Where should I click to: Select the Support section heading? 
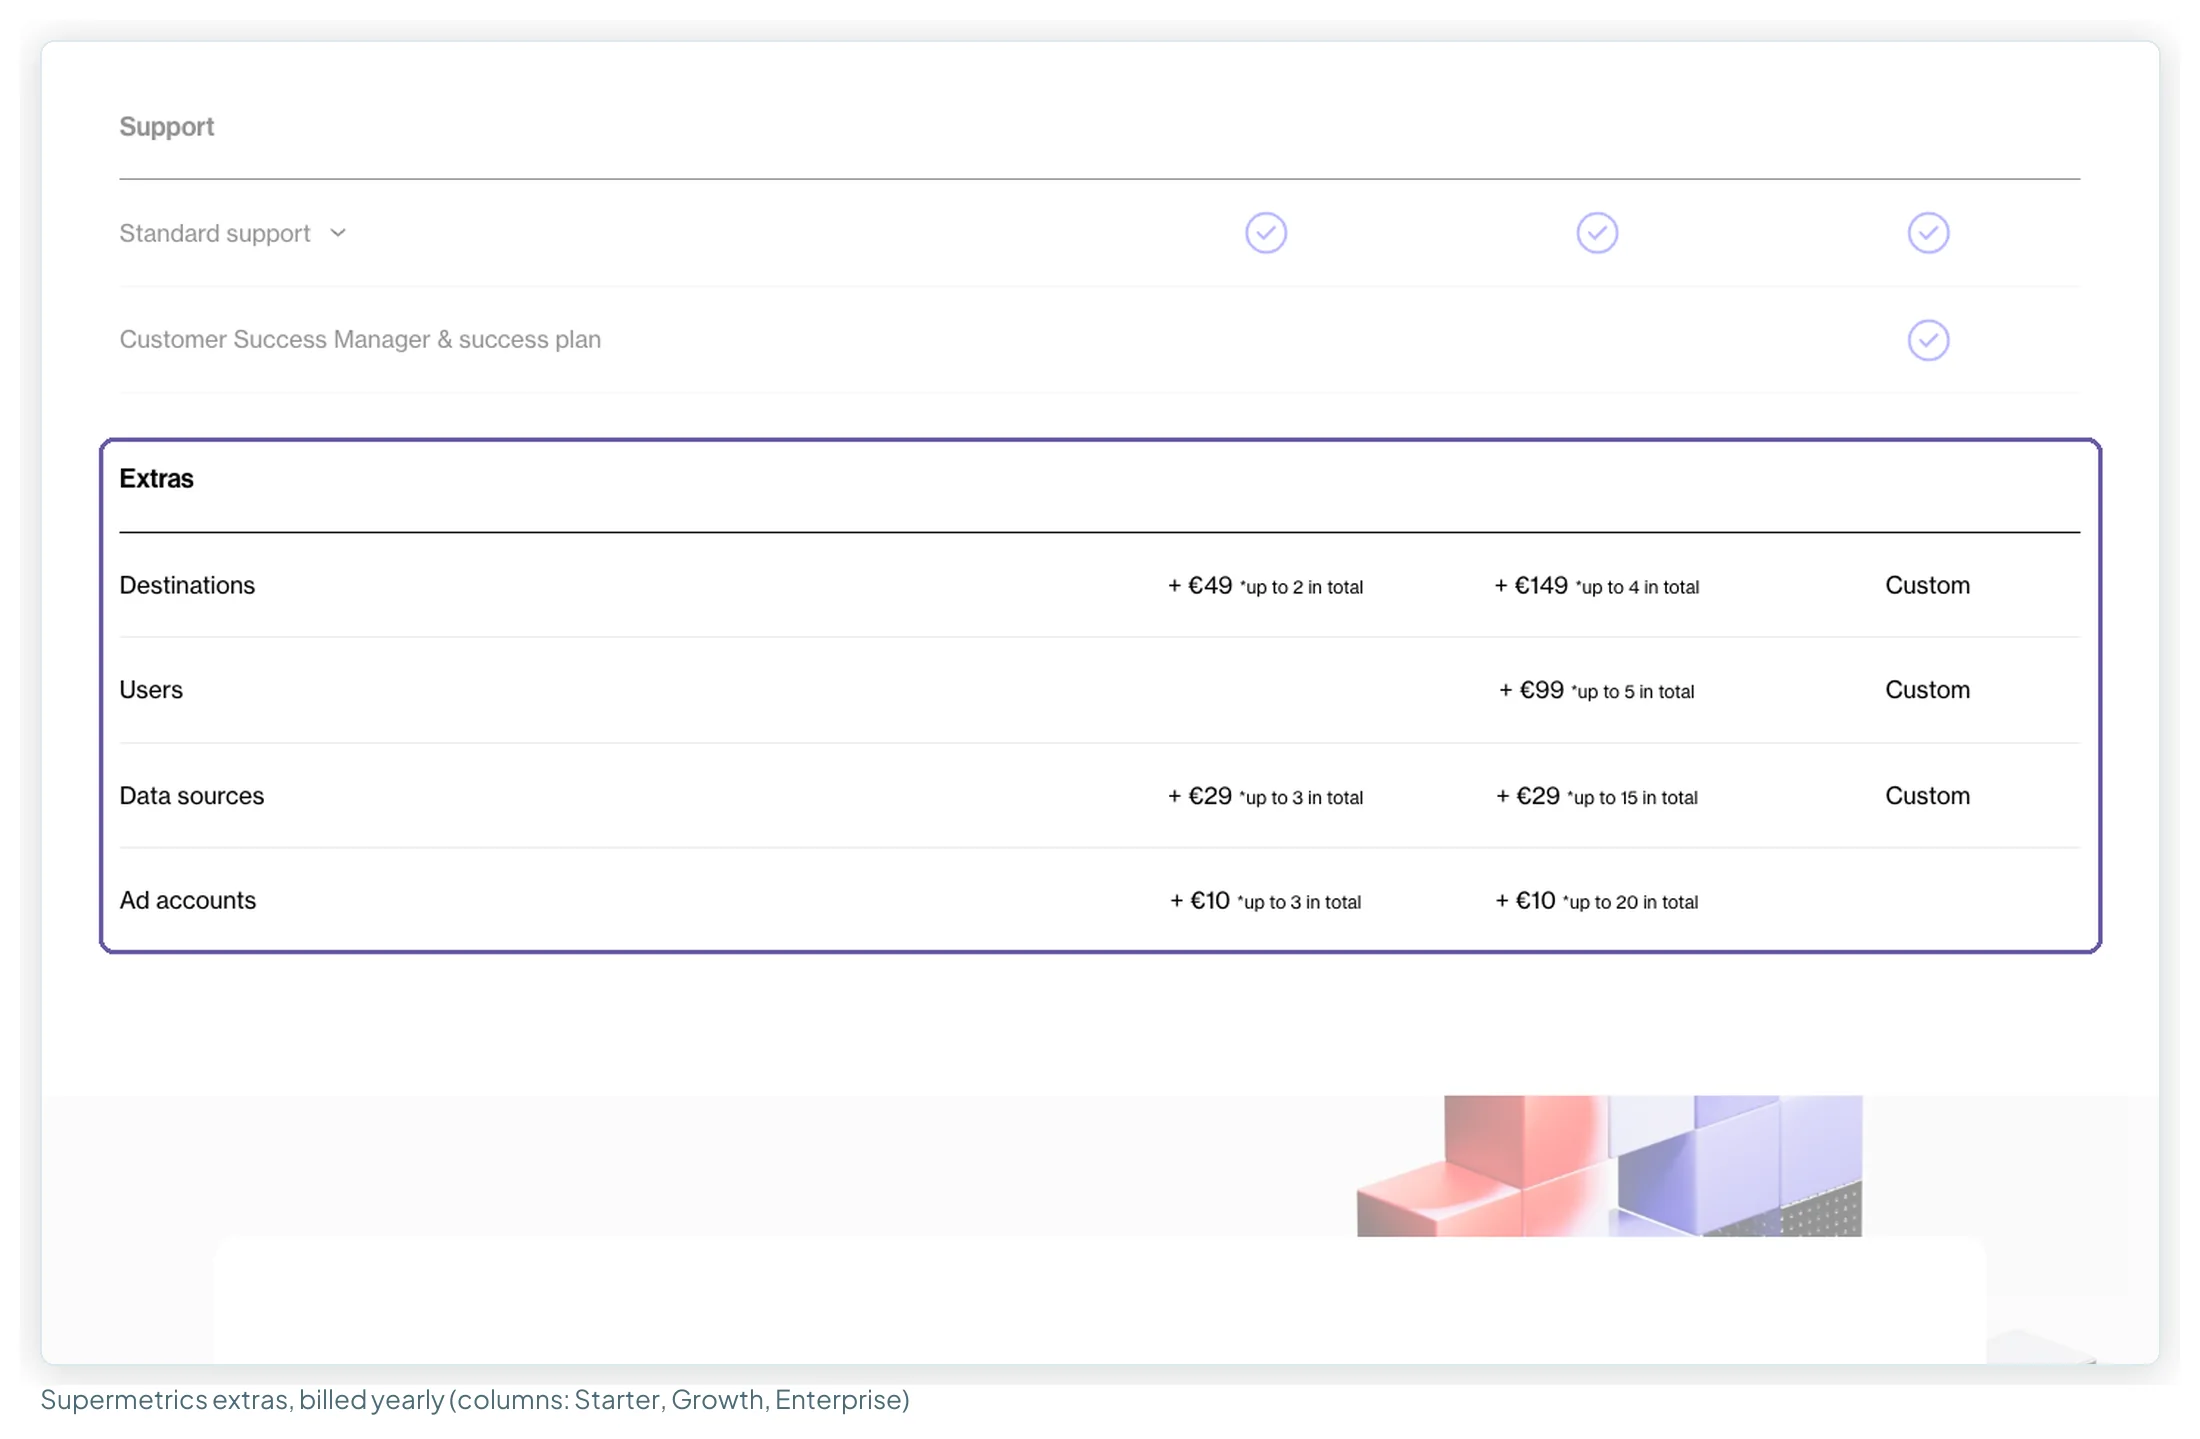click(166, 127)
